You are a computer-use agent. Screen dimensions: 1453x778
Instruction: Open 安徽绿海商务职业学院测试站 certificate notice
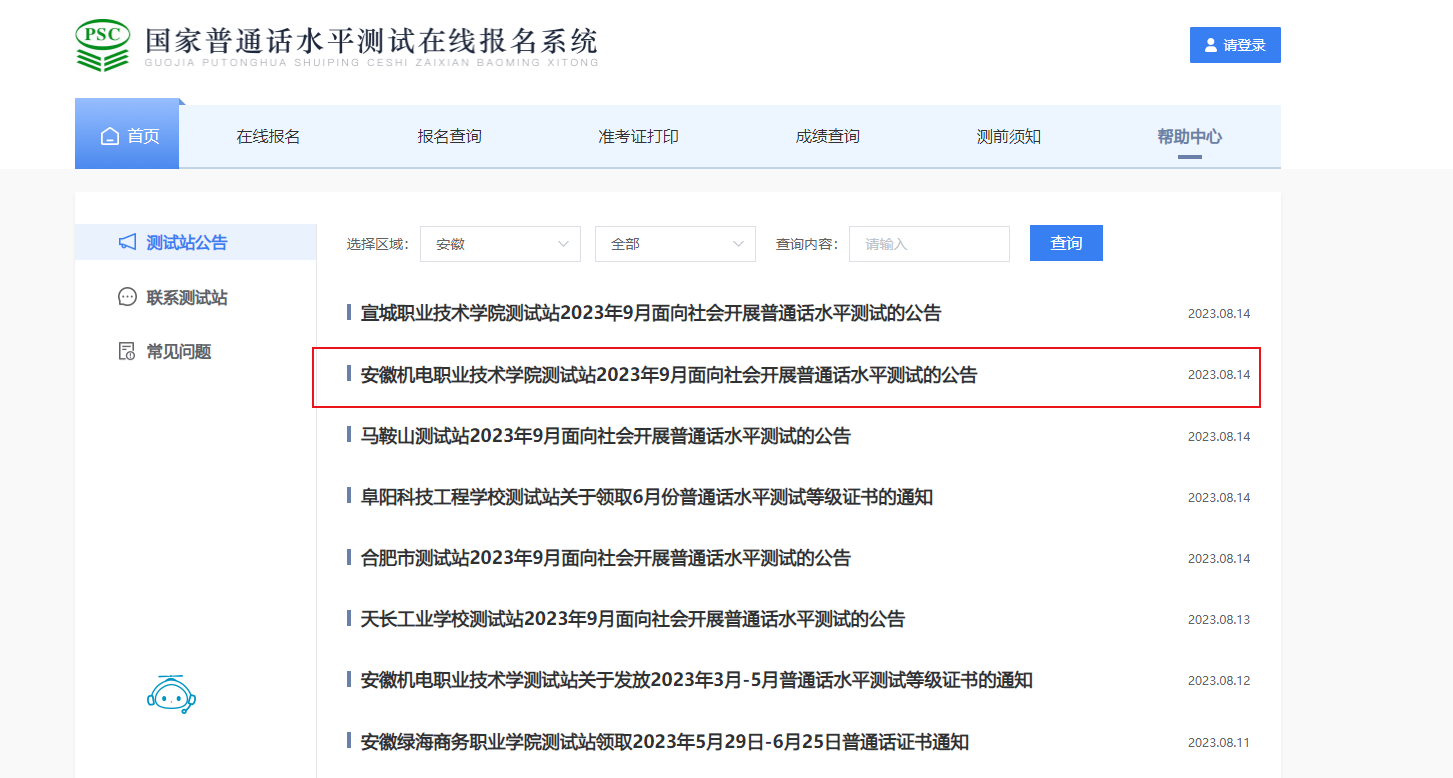665,742
